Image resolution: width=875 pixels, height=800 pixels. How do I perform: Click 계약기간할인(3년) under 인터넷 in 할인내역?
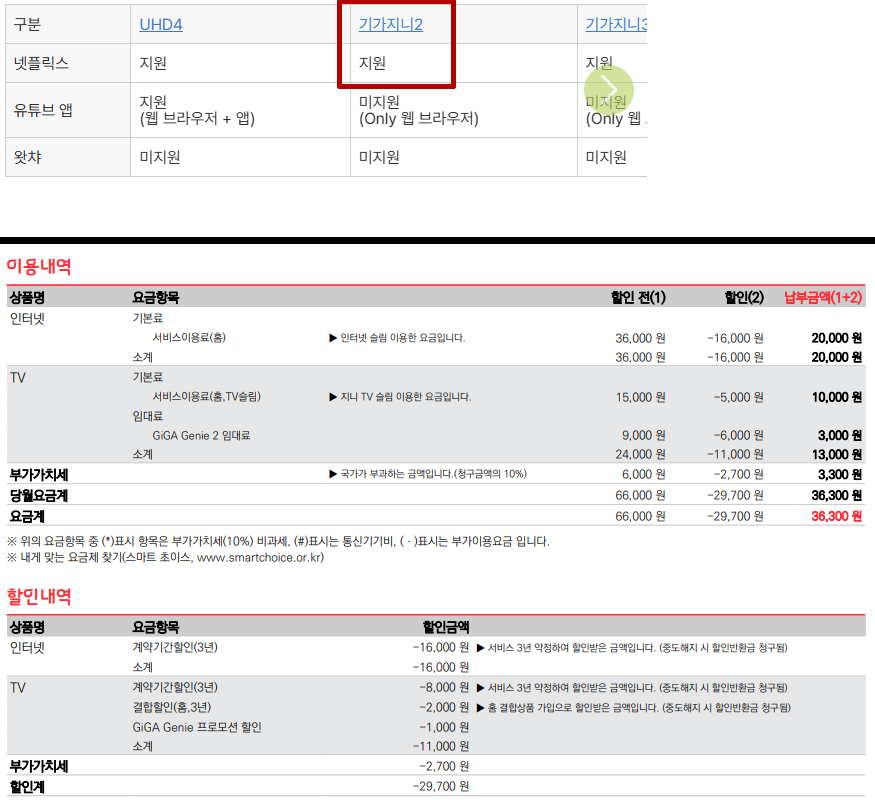175,647
